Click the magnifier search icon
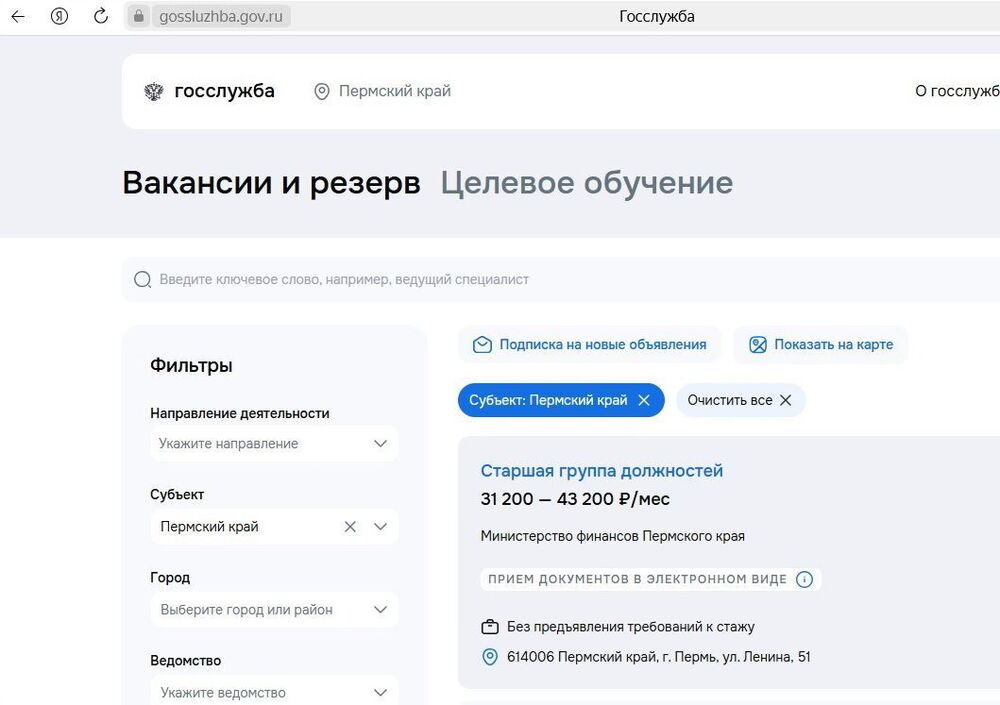Viewport: 1000px width, 705px height. pyautogui.click(x=143, y=279)
